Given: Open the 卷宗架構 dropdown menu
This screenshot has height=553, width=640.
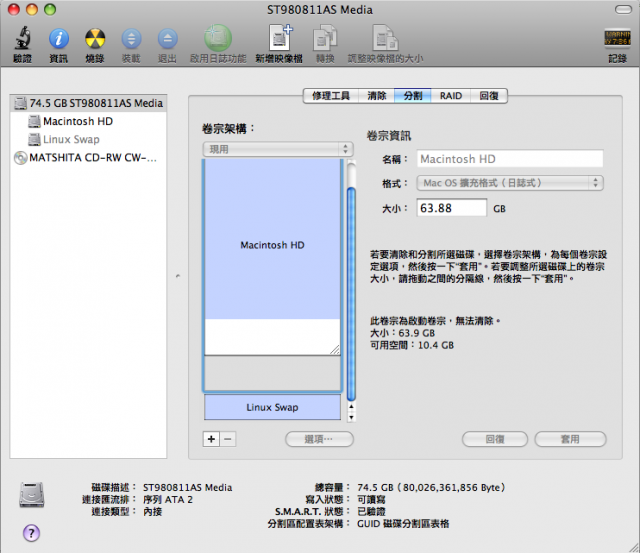Looking at the screenshot, I should point(277,148).
